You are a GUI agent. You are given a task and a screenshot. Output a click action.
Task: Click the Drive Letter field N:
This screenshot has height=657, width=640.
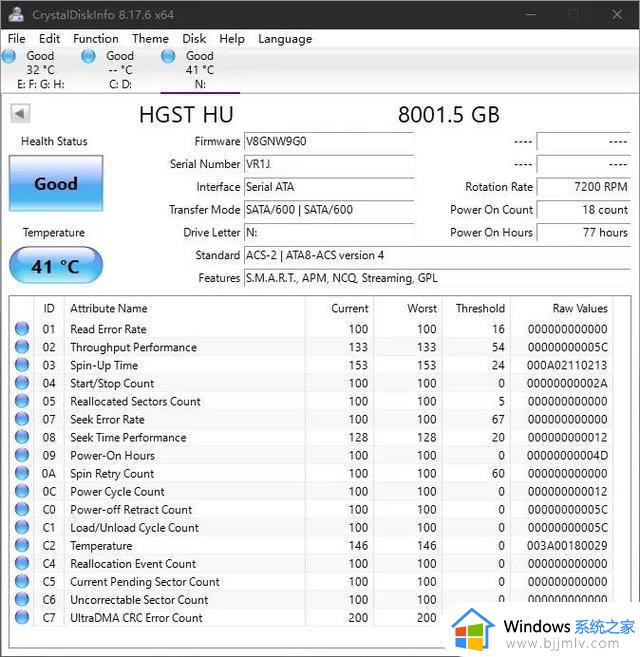point(329,232)
